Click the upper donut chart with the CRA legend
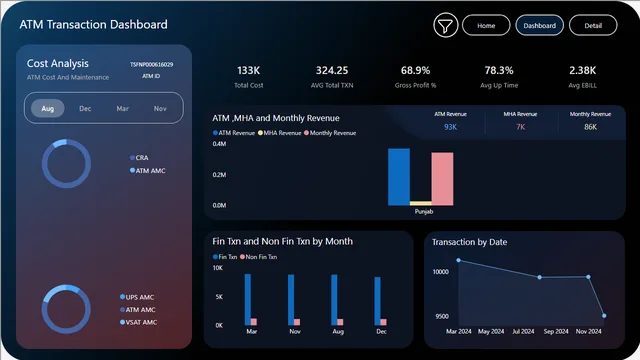This screenshot has width=640, height=360. click(66, 163)
